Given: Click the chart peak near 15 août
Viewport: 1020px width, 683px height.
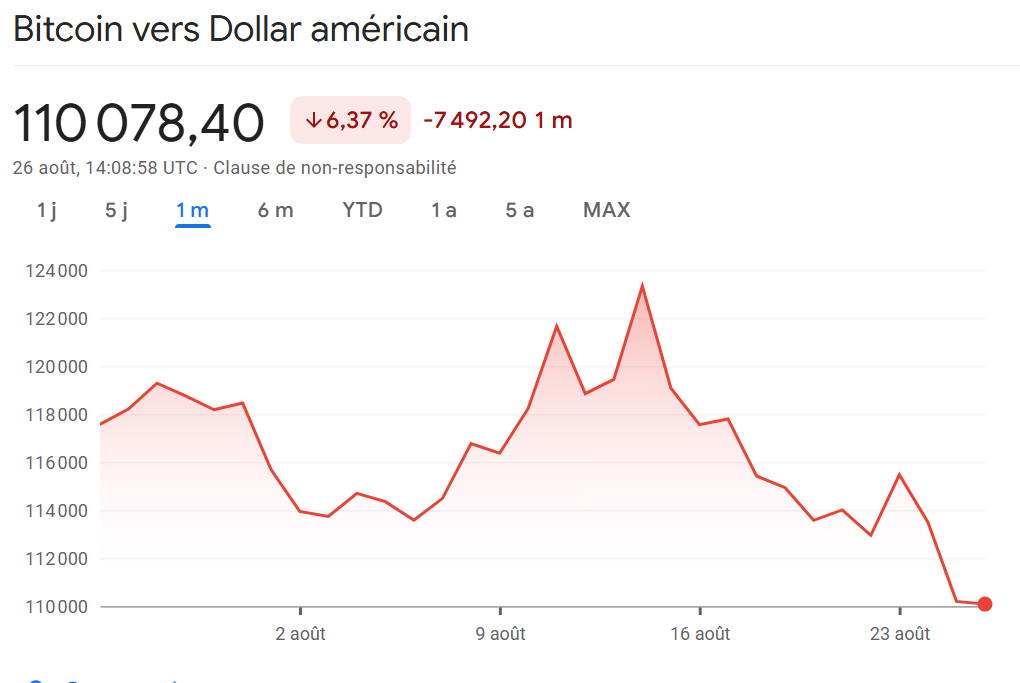Looking at the screenshot, I should [x=642, y=285].
